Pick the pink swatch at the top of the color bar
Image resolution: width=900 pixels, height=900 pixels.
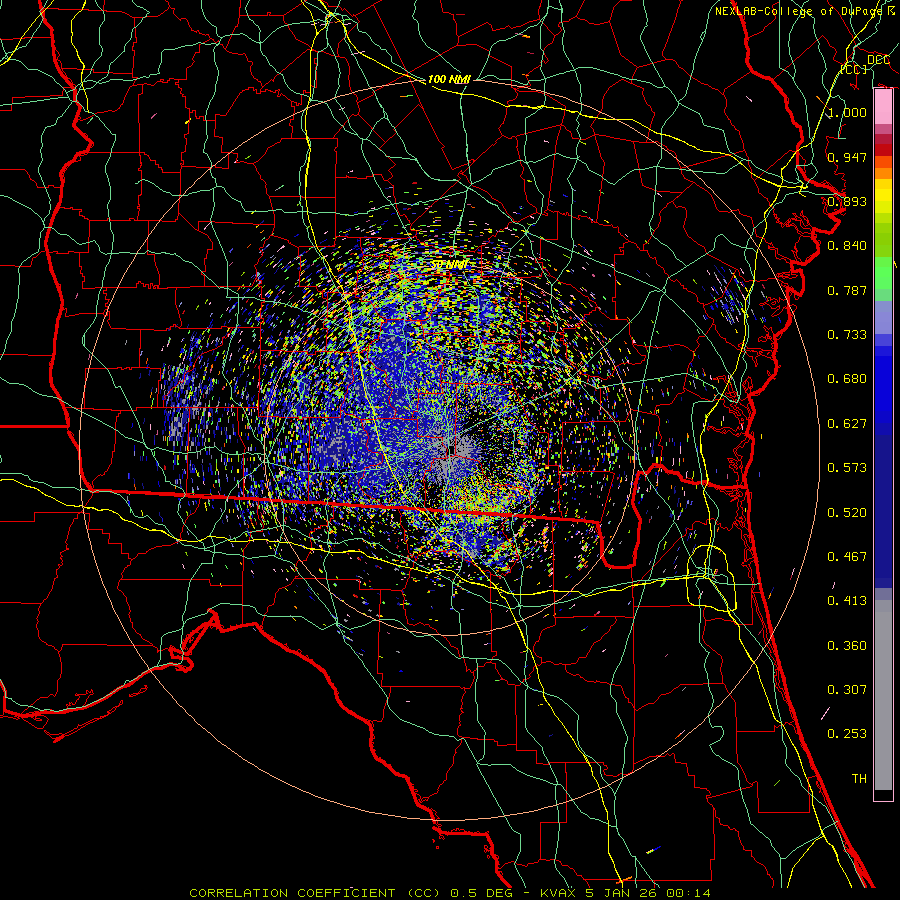click(x=883, y=107)
